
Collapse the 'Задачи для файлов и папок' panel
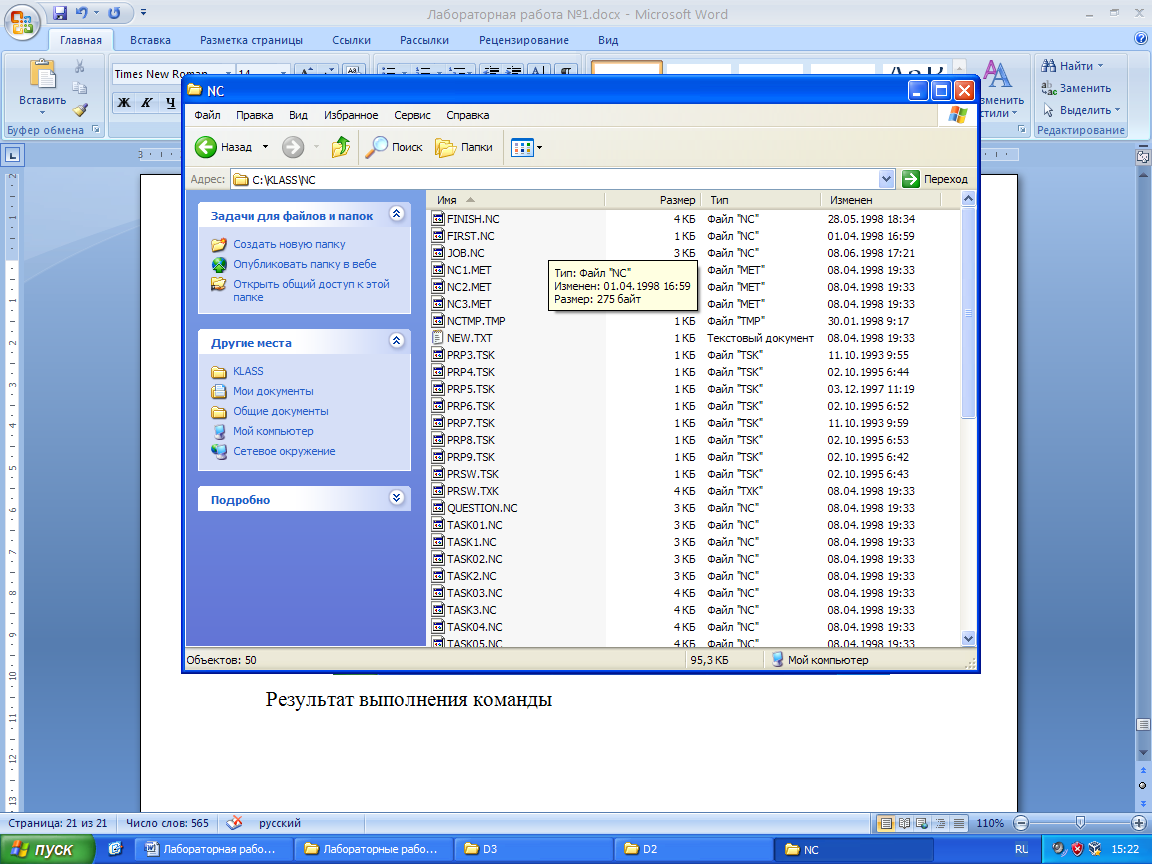[x=397, y=214]
